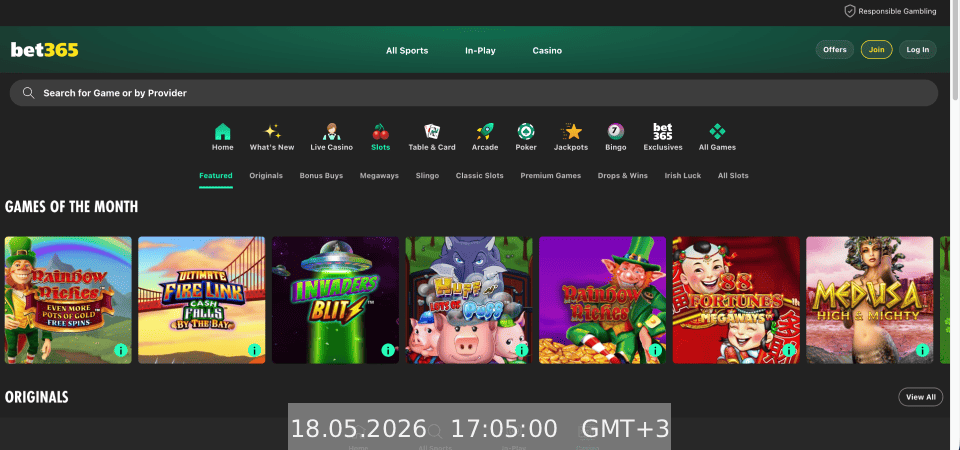Open the Casino menu
The height and width of the screenshot is (450, 960).
point(547,51)
